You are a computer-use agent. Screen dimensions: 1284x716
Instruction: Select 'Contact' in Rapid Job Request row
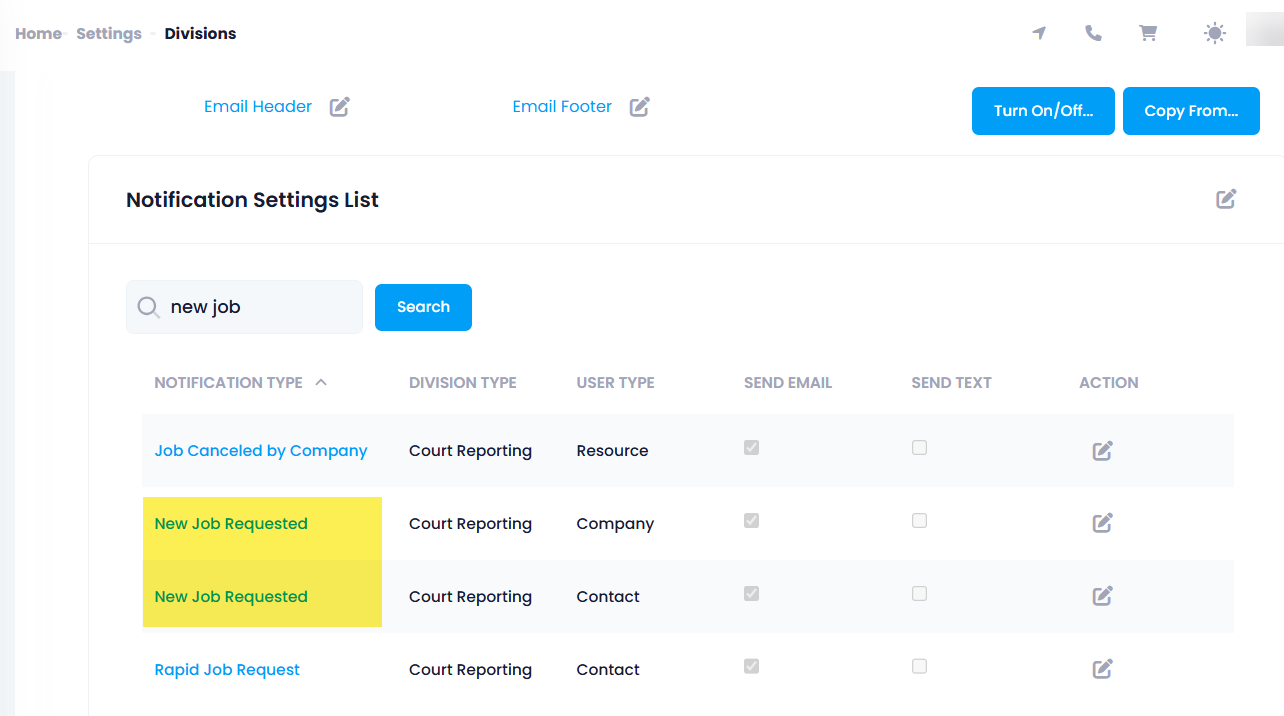tap(608, 670)
